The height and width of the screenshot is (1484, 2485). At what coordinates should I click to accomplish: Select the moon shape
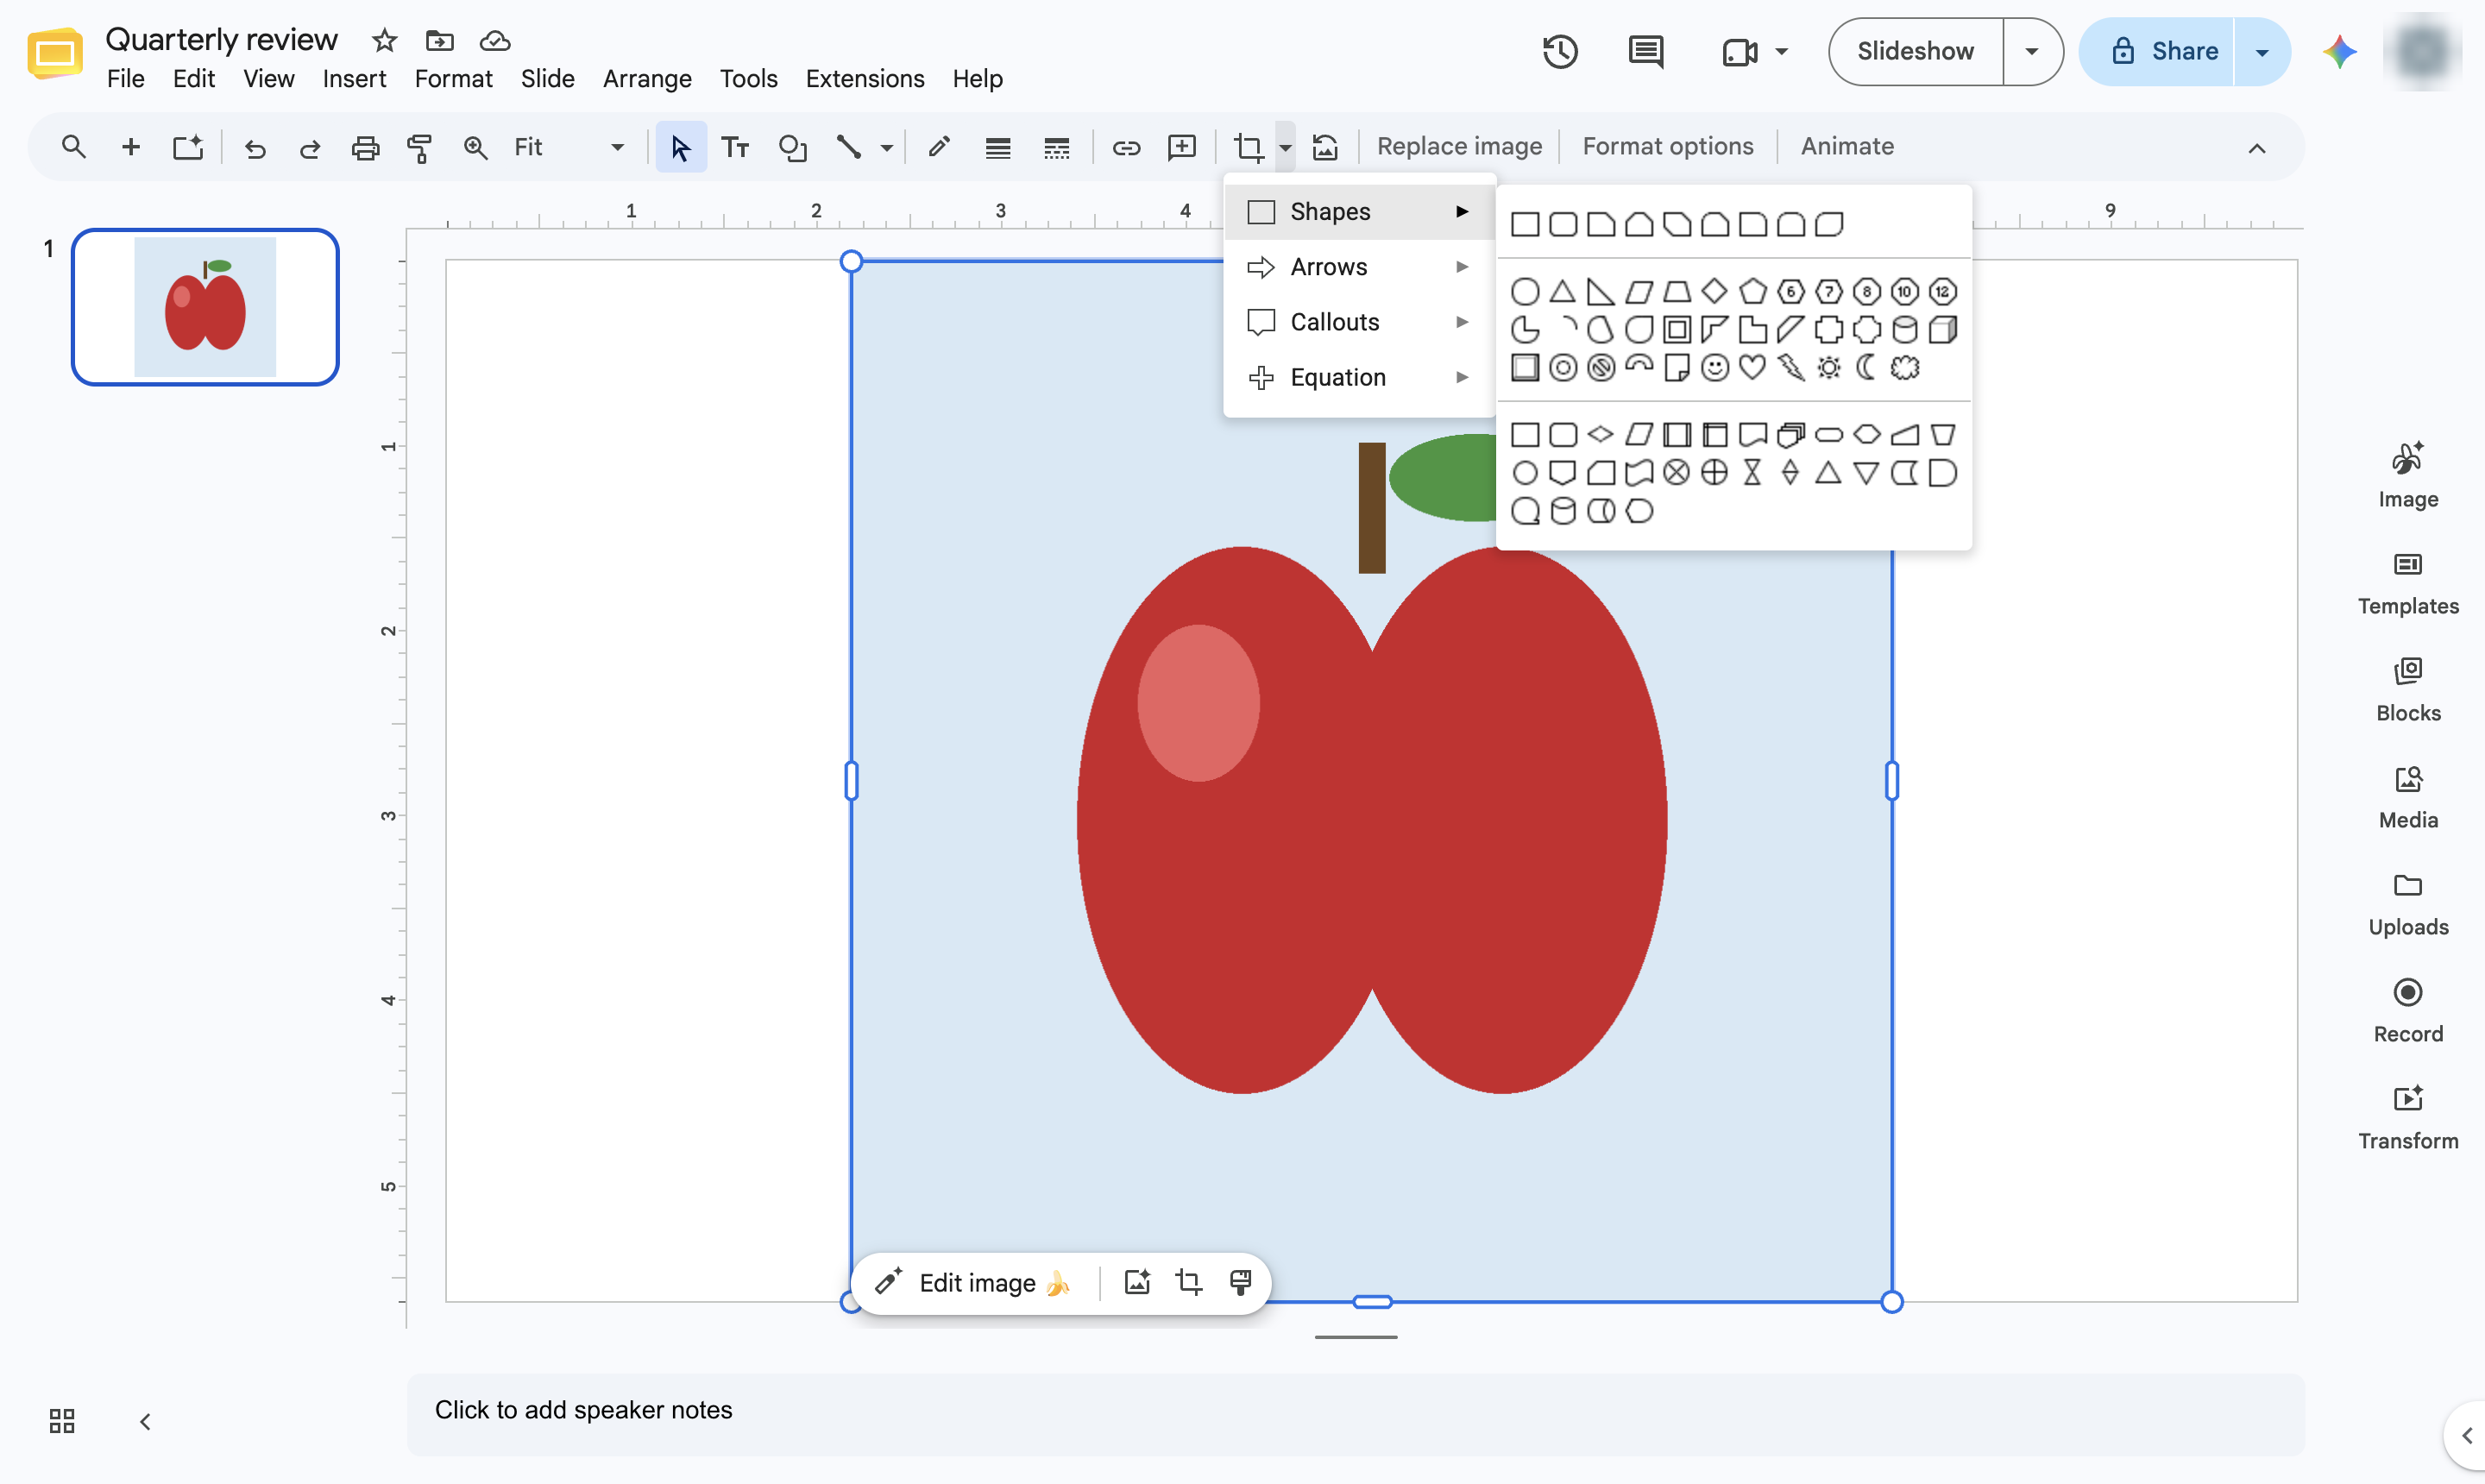1866,367
